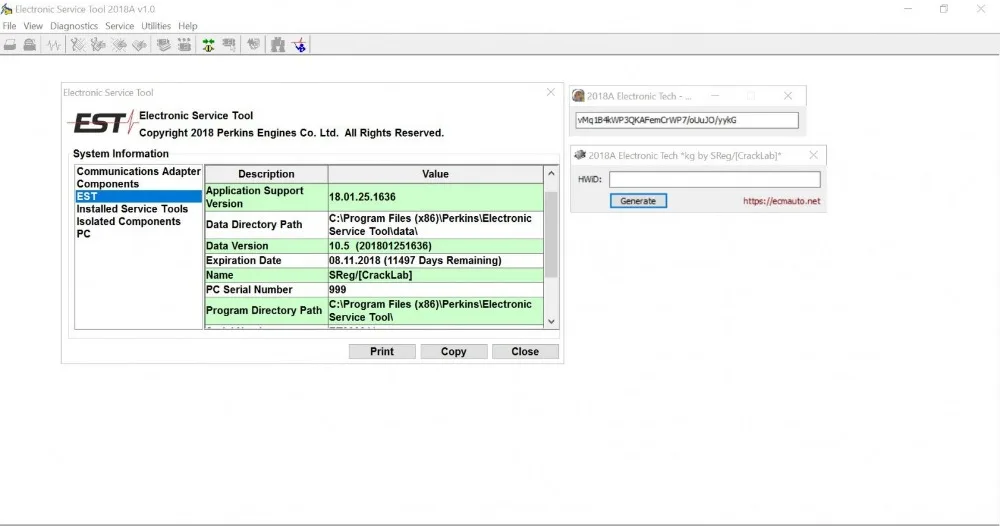Click the table scroll down arrow
1000x526 pixels.
[551, 321]
